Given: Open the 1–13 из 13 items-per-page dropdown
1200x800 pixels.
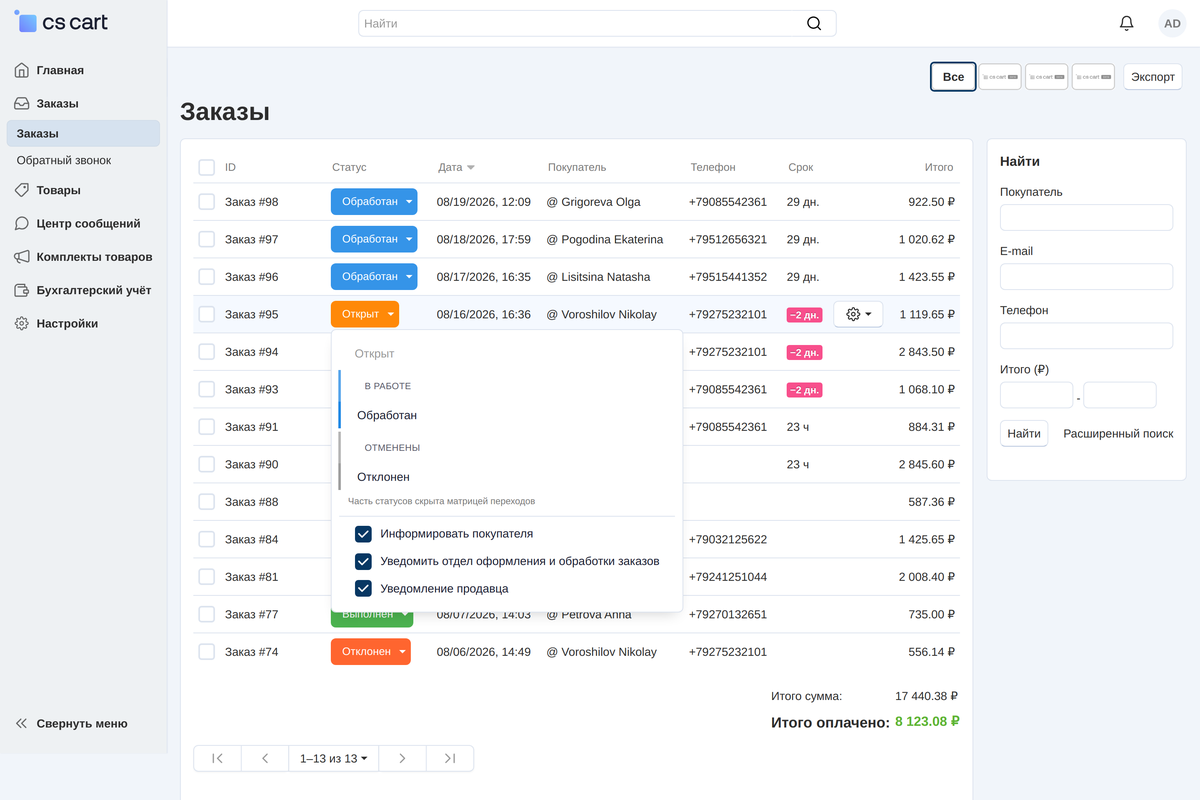Looking at the screenshot, I should point(333,758).
